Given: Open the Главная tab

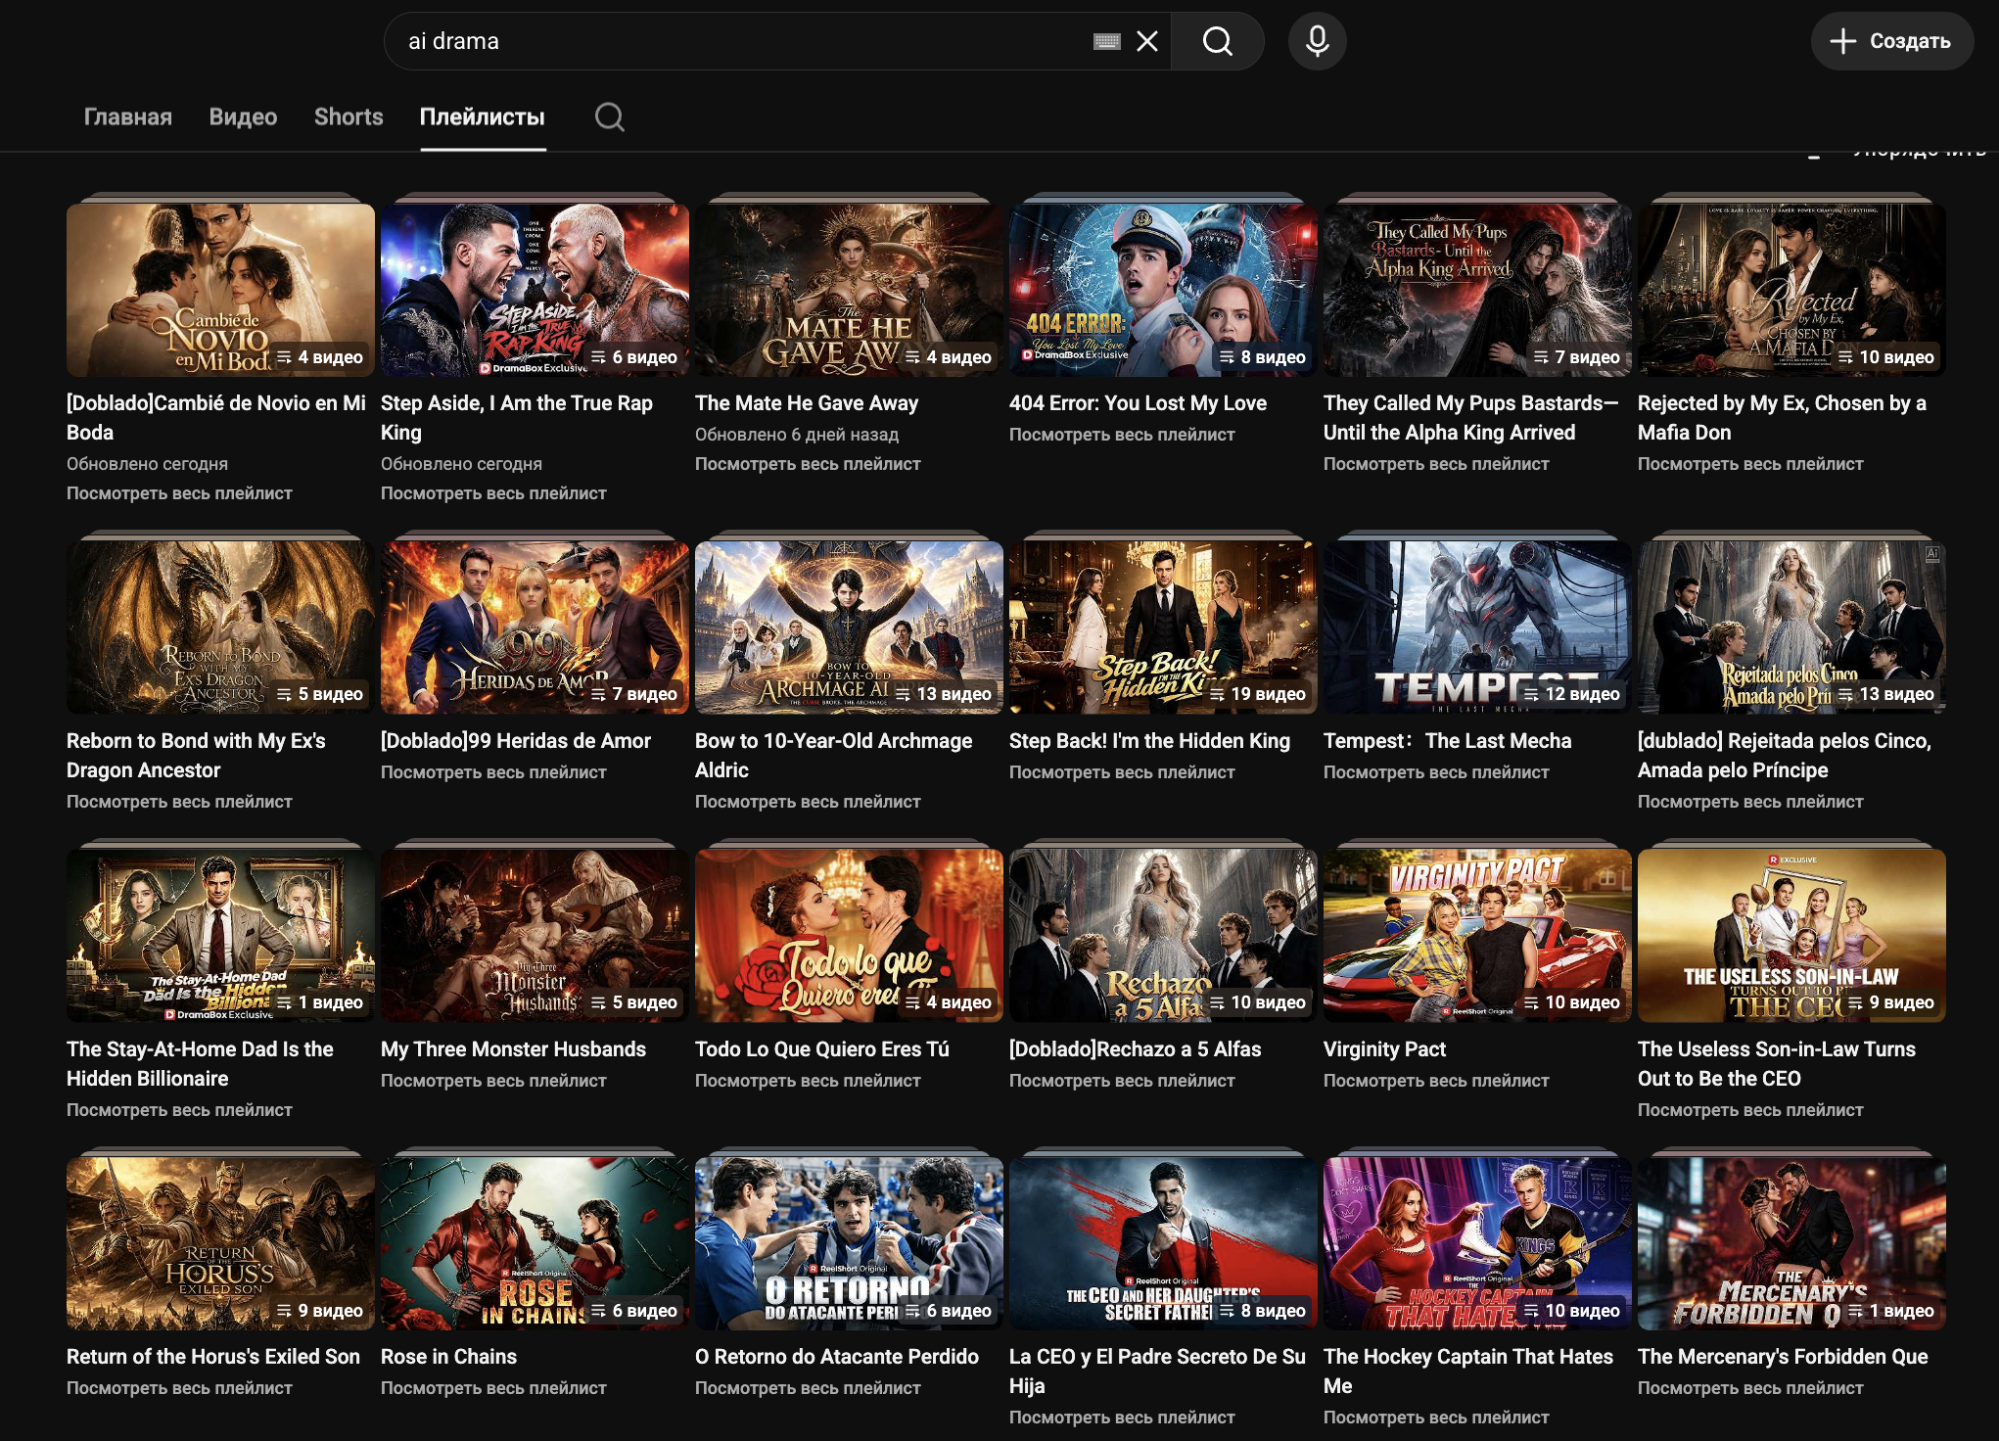Looking at the screenshot, I should coord(128,117).
